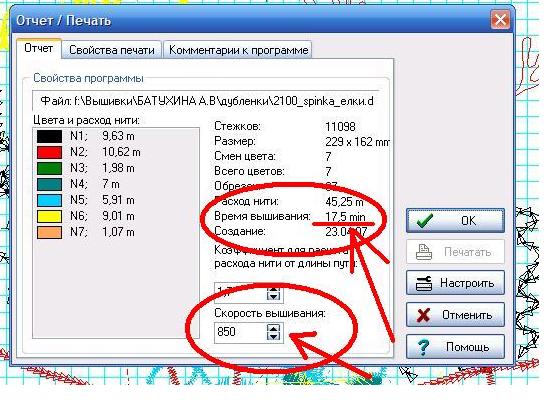Click the N3 usage 1,98 m
Image resolution: width=556 pixels, height=400 pixels.
pyautogui.click(x=118, y=168)
